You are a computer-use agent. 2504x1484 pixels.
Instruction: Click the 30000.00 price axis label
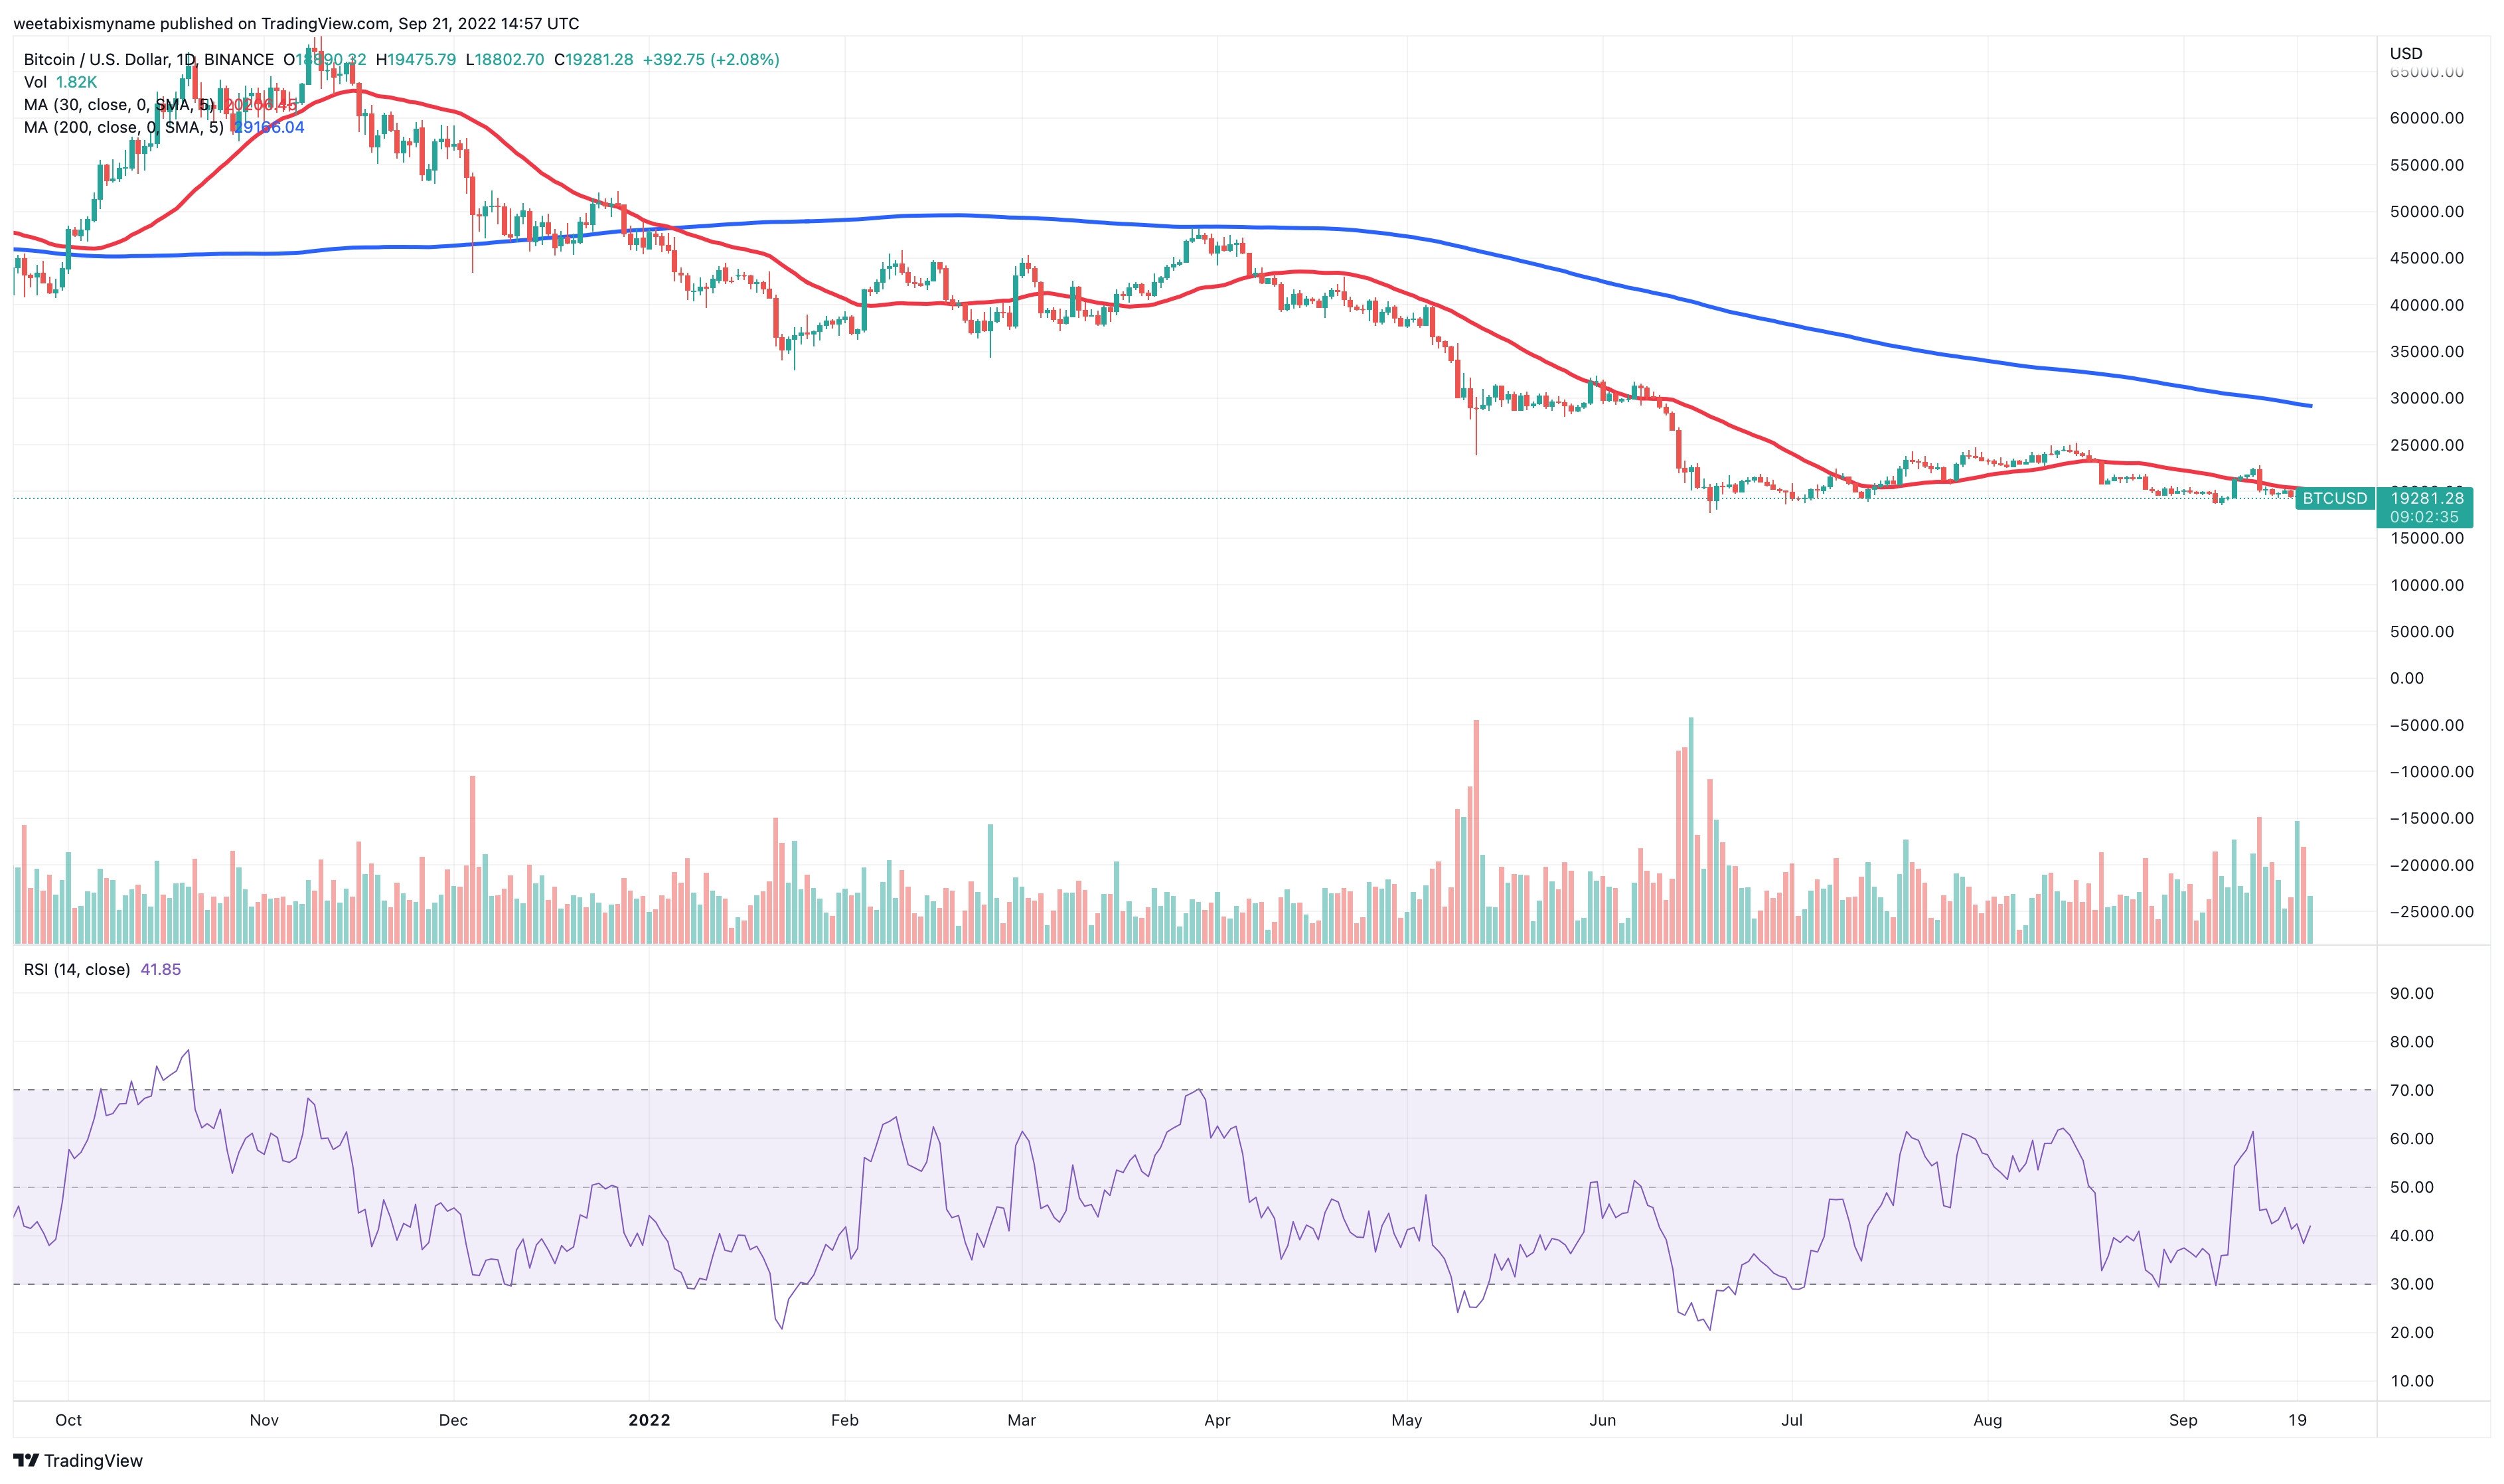pyautogui.click(x=2427, y=398)
